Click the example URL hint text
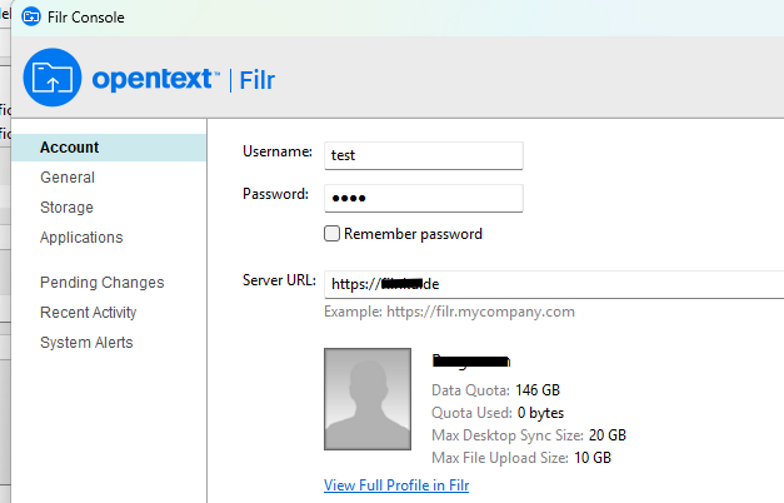 point(450,312)
